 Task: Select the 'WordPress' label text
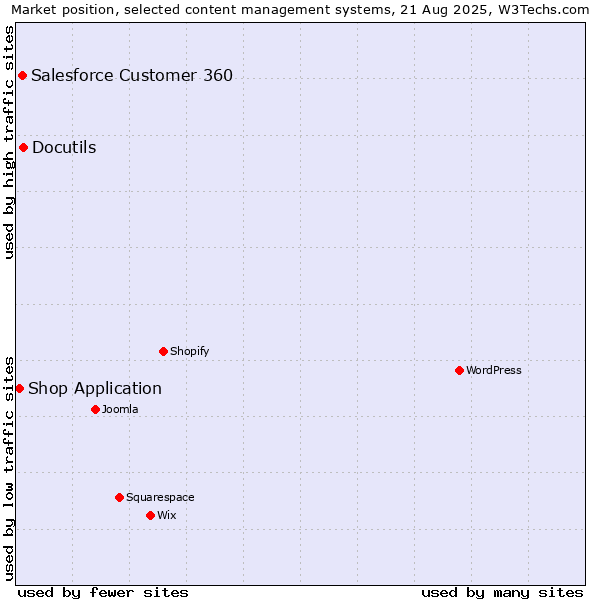(494, 370)
